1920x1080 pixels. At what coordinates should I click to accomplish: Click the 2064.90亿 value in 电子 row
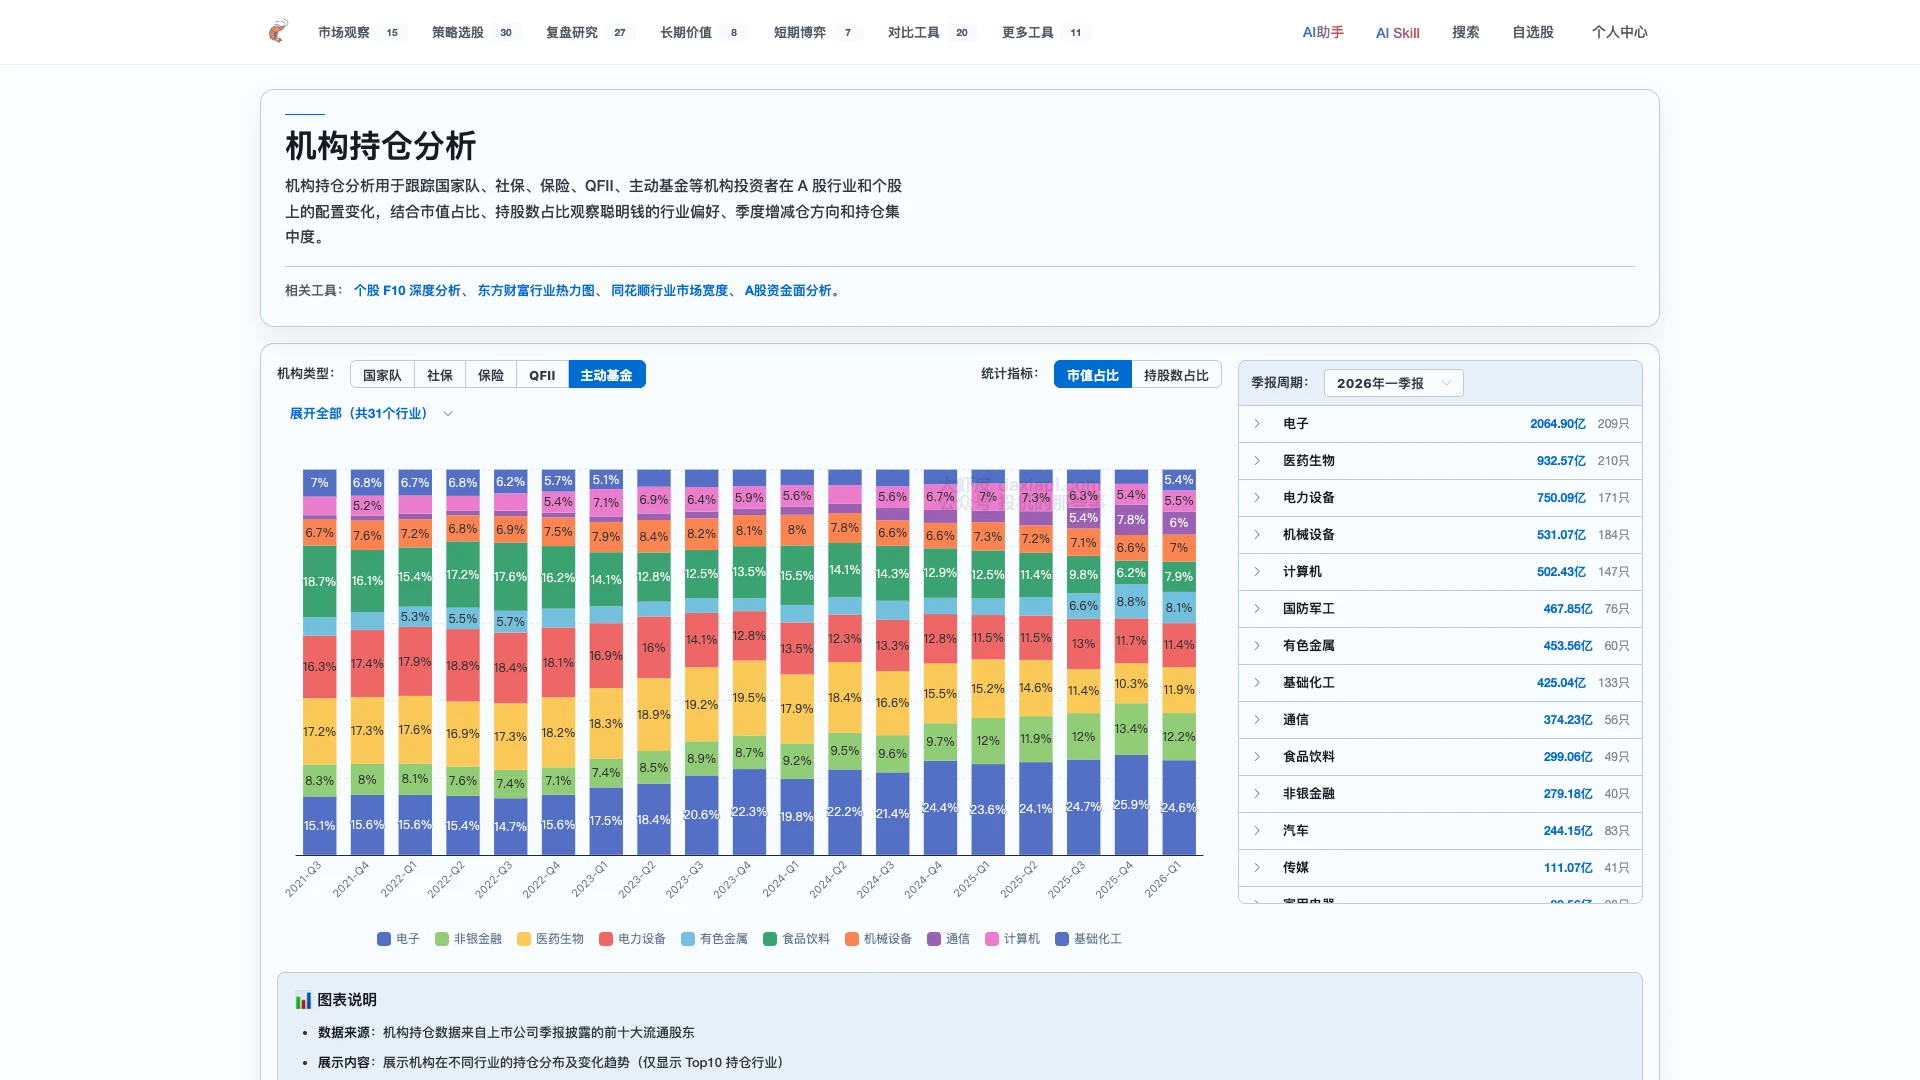tap(1558, 424)
